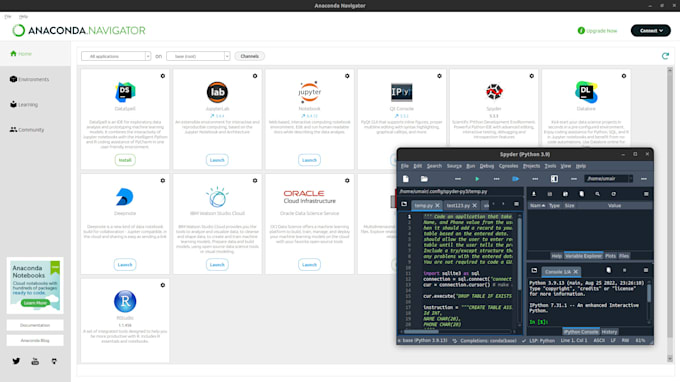Click browse tabs icon in Spyder editor

404,204
